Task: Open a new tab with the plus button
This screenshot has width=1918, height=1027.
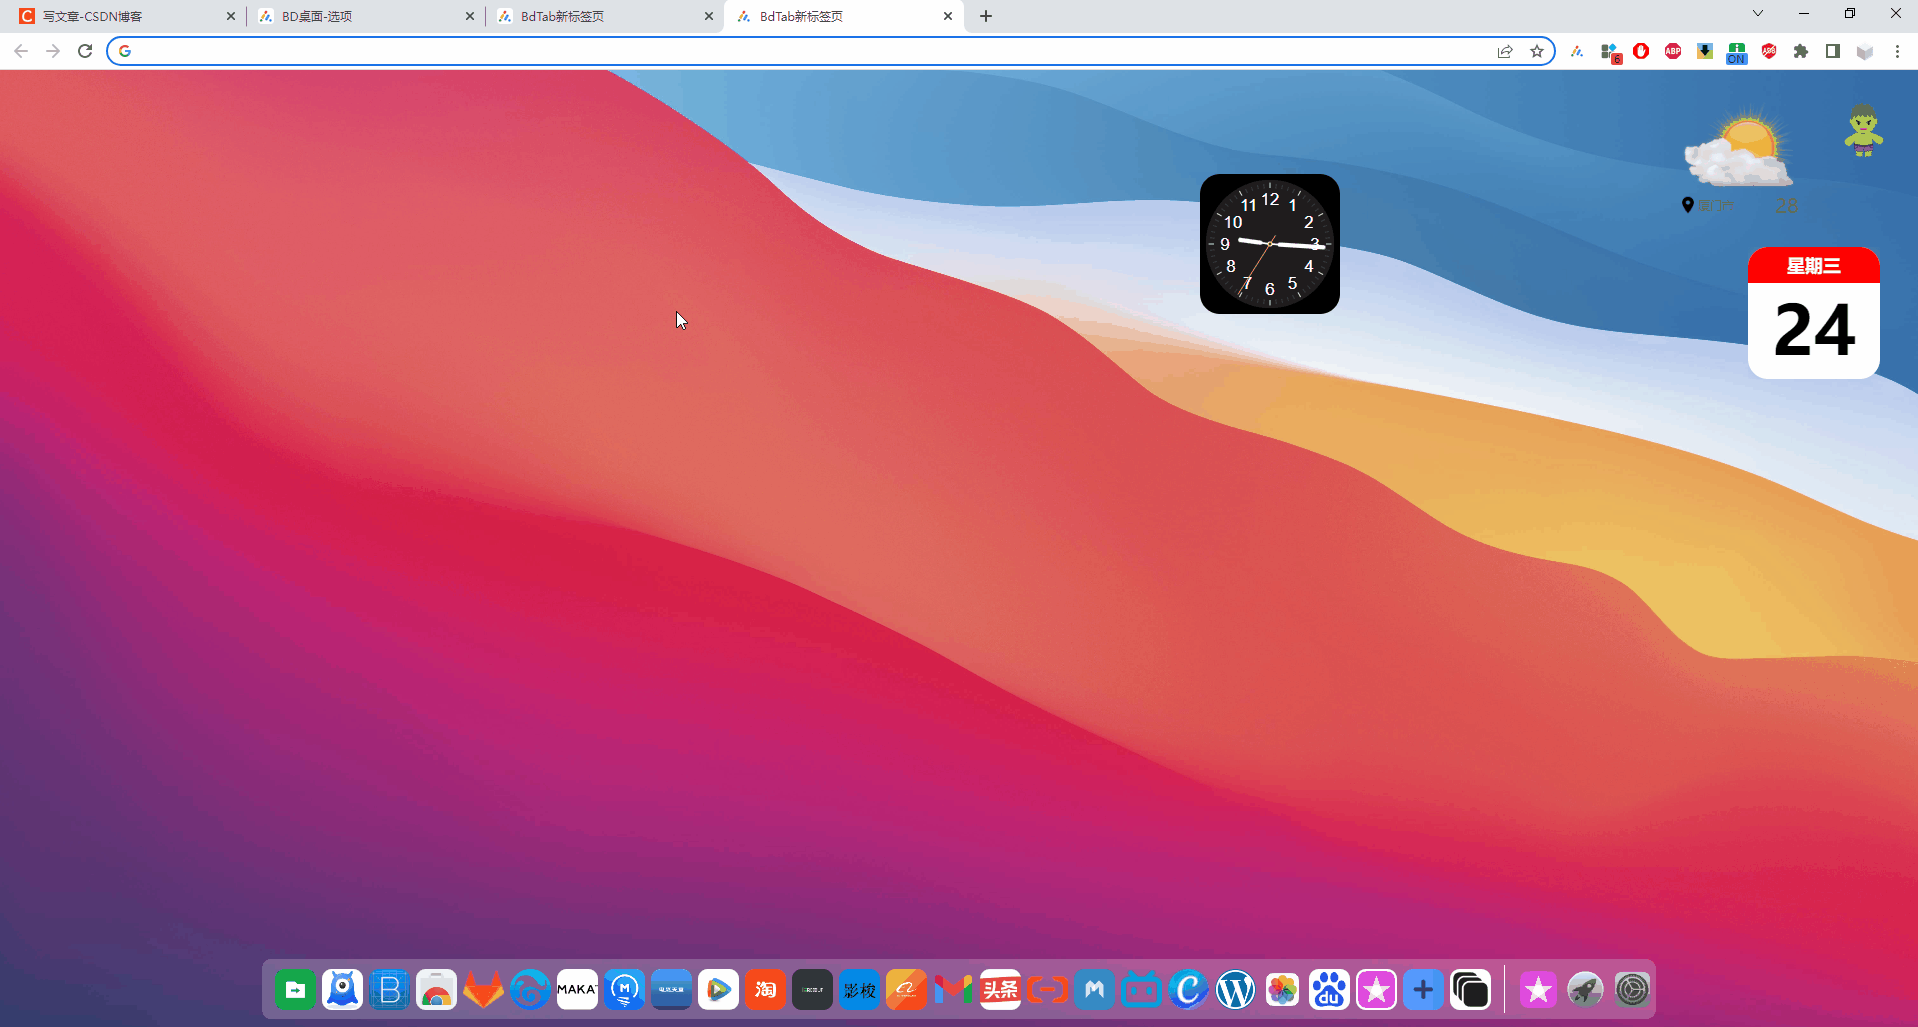Action: click(x=986, y=16)
